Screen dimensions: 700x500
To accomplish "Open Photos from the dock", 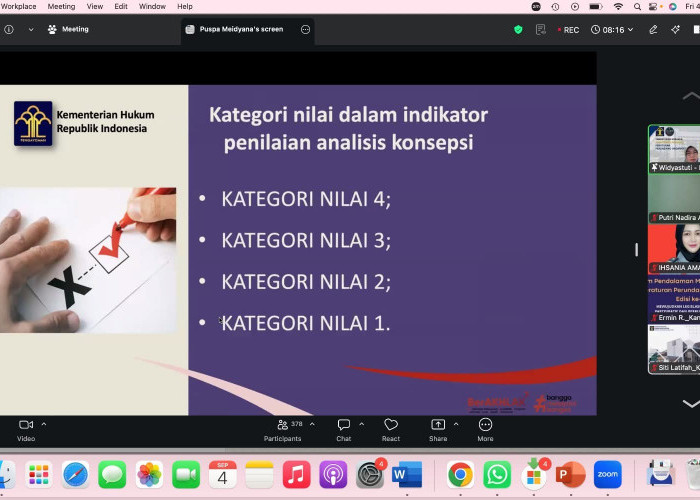I will (149, 474).
